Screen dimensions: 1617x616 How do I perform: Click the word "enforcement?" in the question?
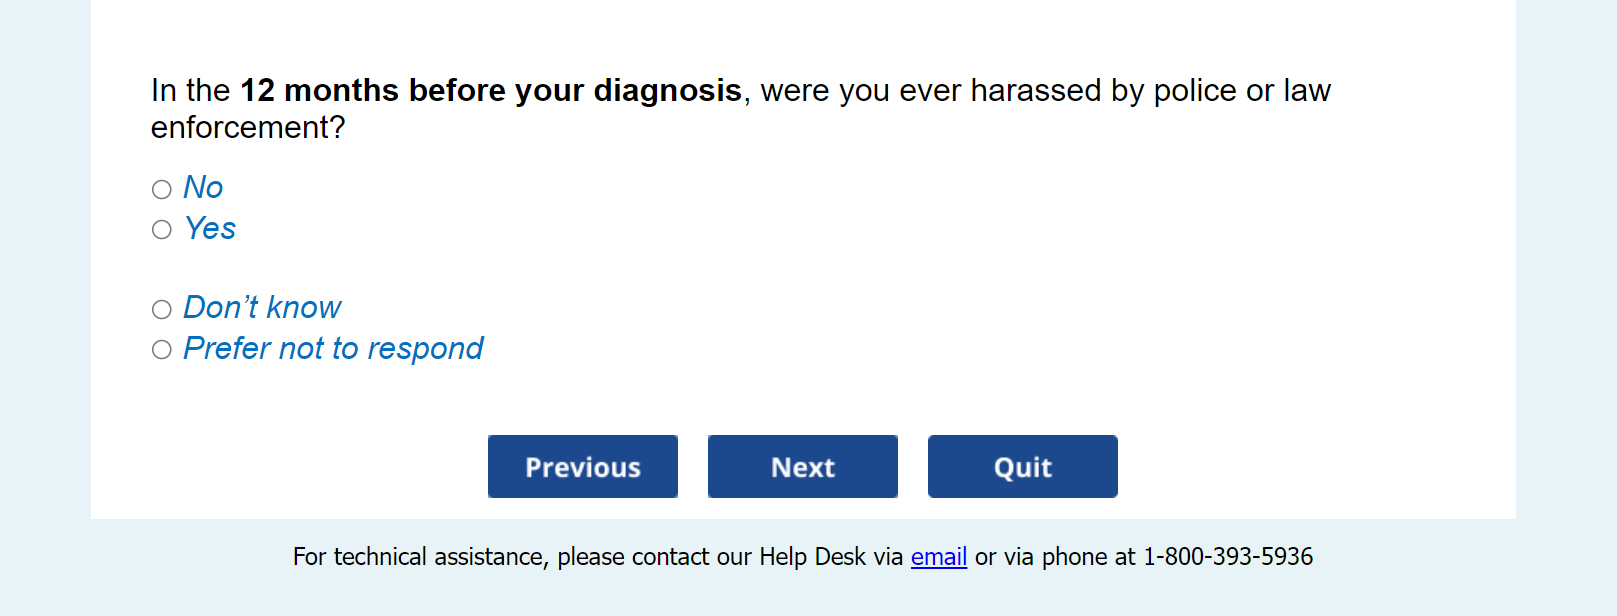[x=248, y=128]
